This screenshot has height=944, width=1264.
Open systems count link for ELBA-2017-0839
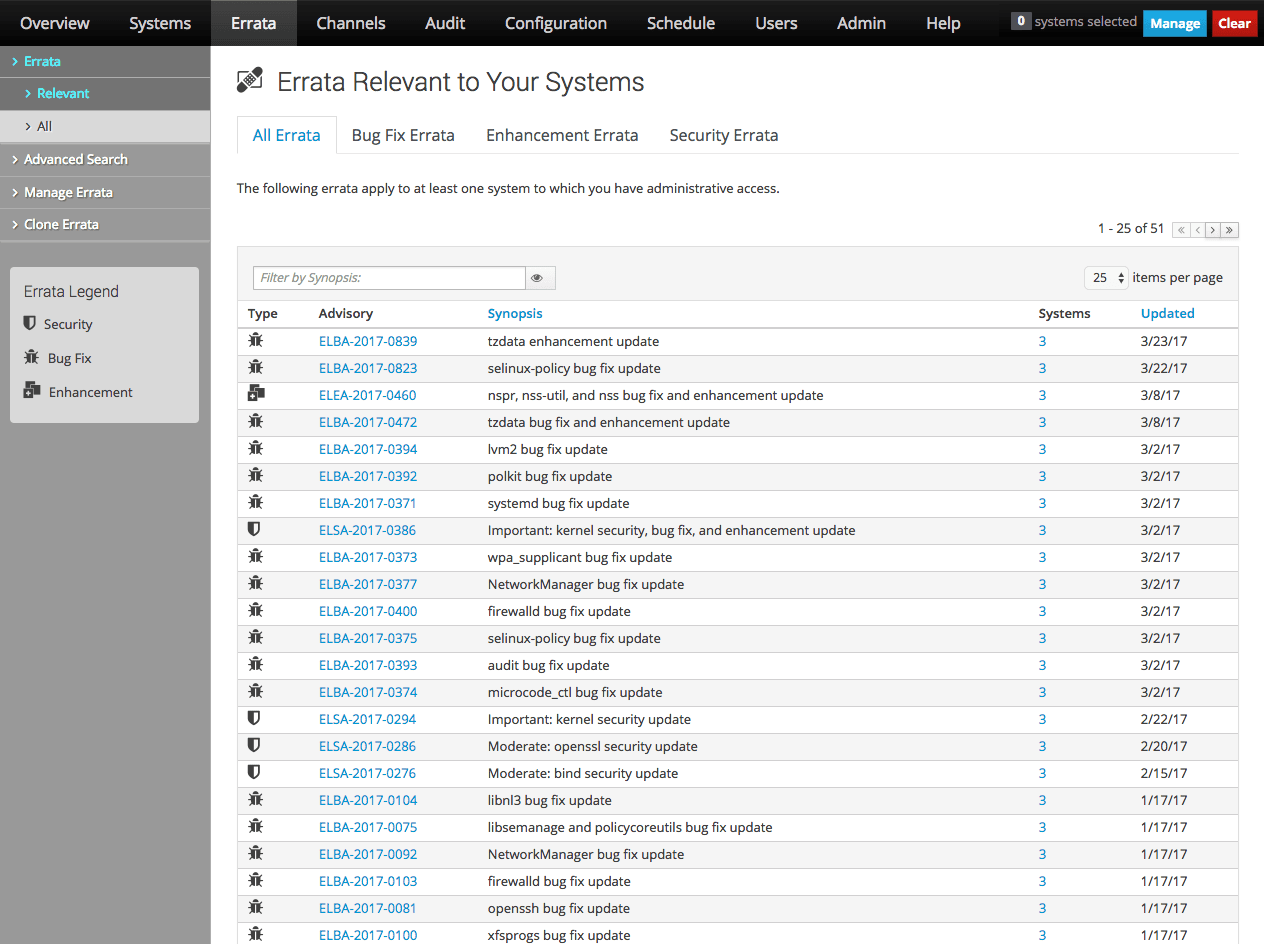1042,341
